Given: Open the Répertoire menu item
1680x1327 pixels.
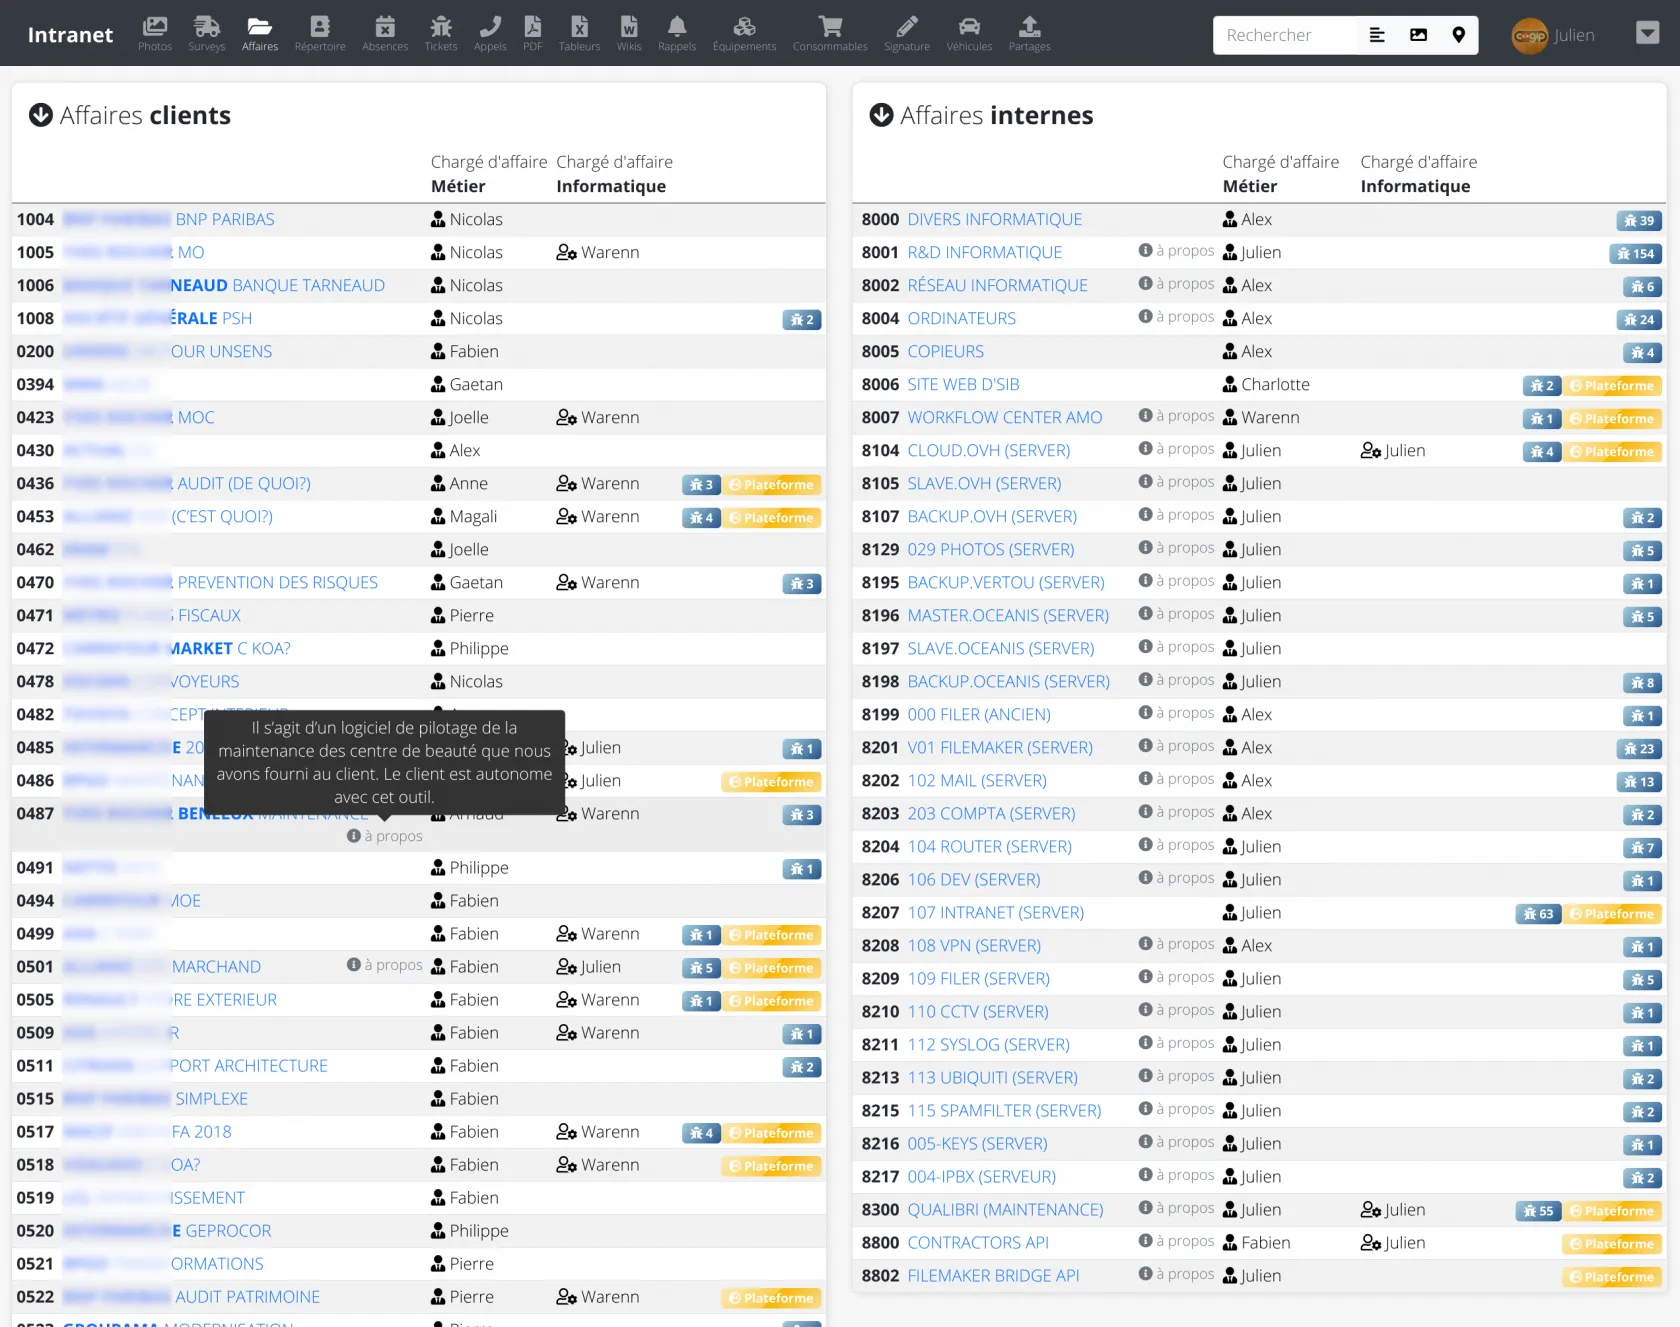Looking at the screenshot, I should tap(320, 33).
